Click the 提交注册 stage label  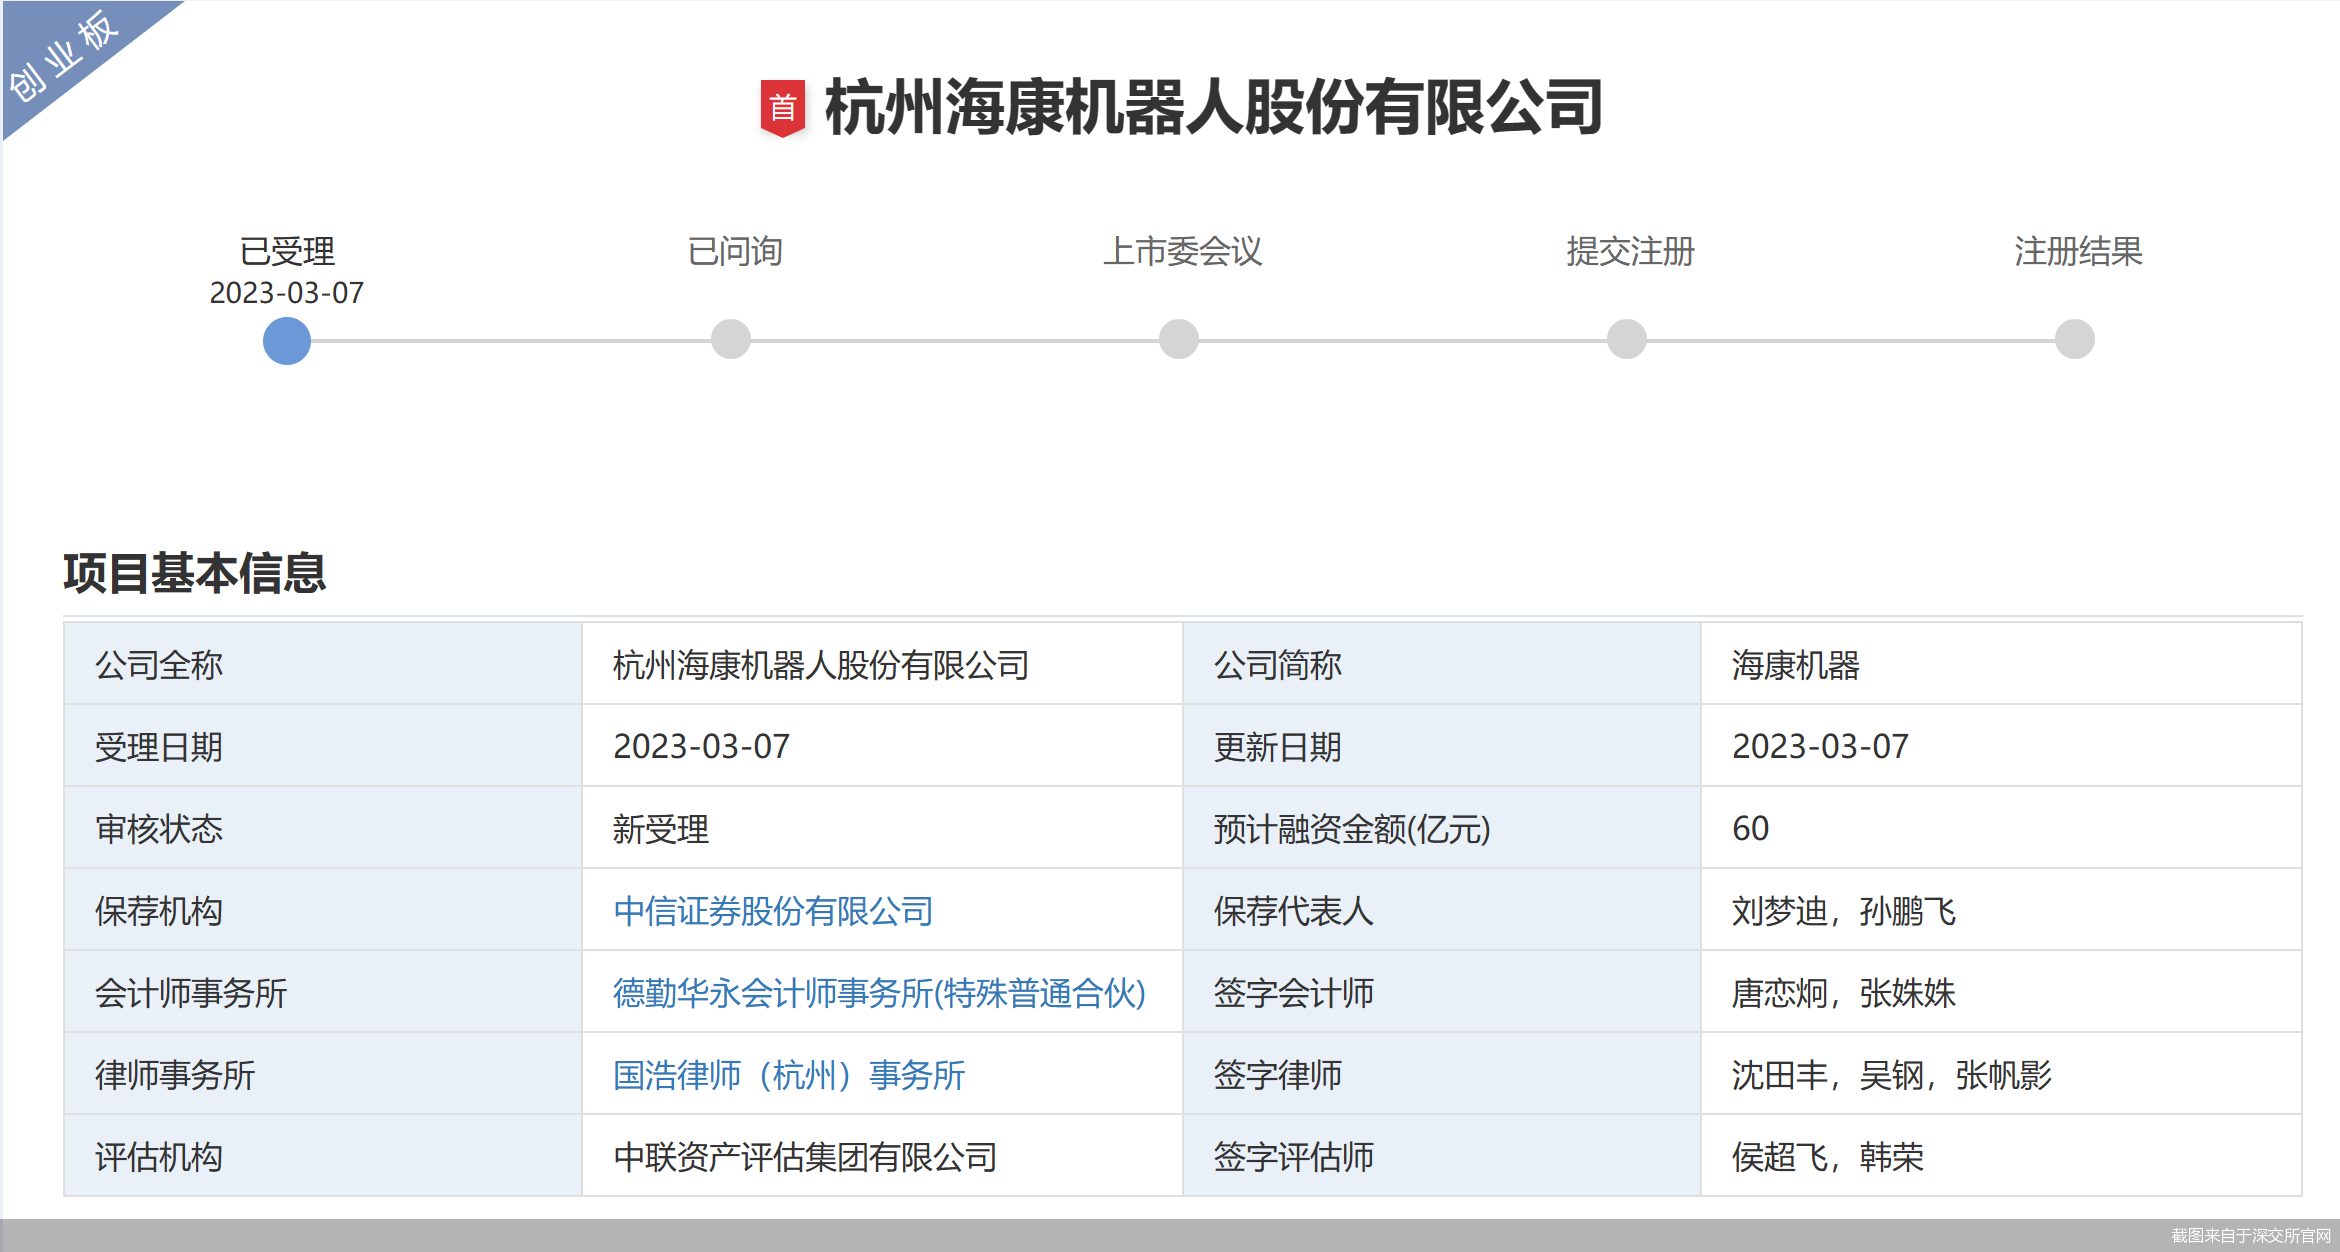coord(1630,251)
